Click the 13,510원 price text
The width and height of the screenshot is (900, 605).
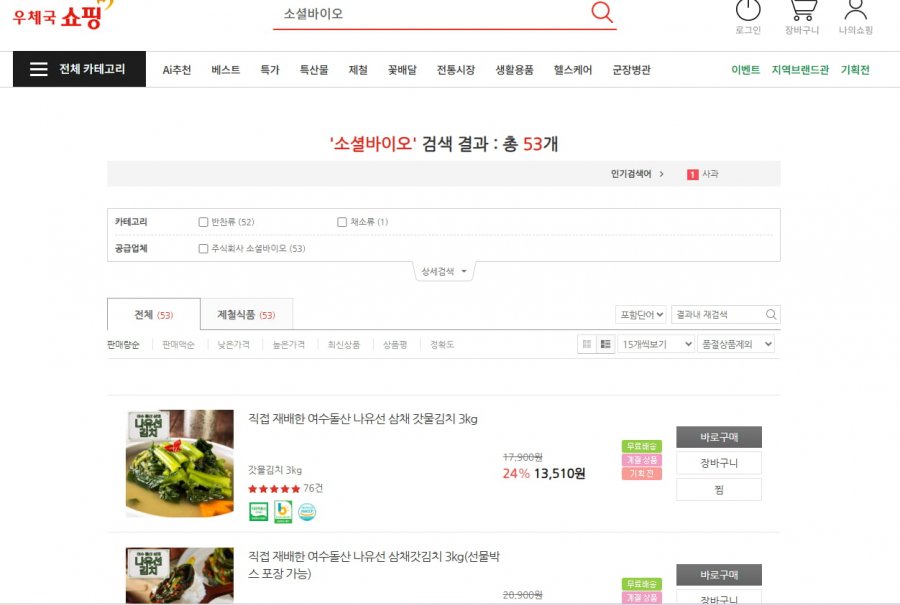(x=560, y=474)
